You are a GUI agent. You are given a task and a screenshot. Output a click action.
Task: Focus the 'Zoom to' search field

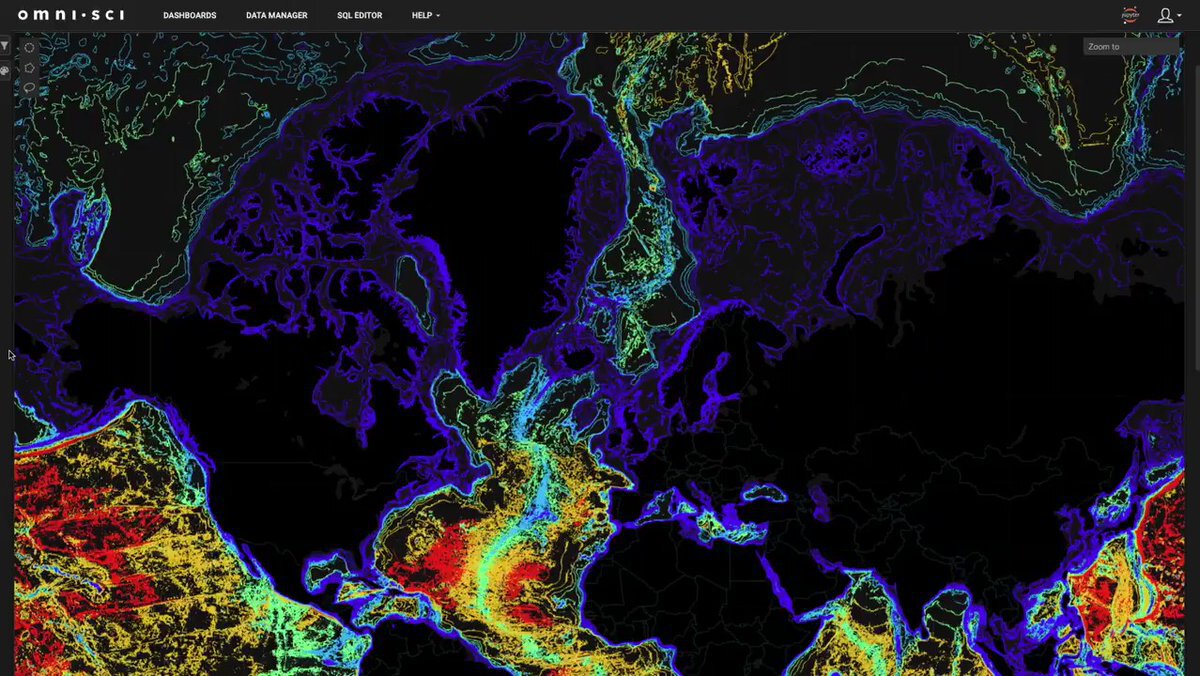pyautogui.click(x=1131, y=47)
